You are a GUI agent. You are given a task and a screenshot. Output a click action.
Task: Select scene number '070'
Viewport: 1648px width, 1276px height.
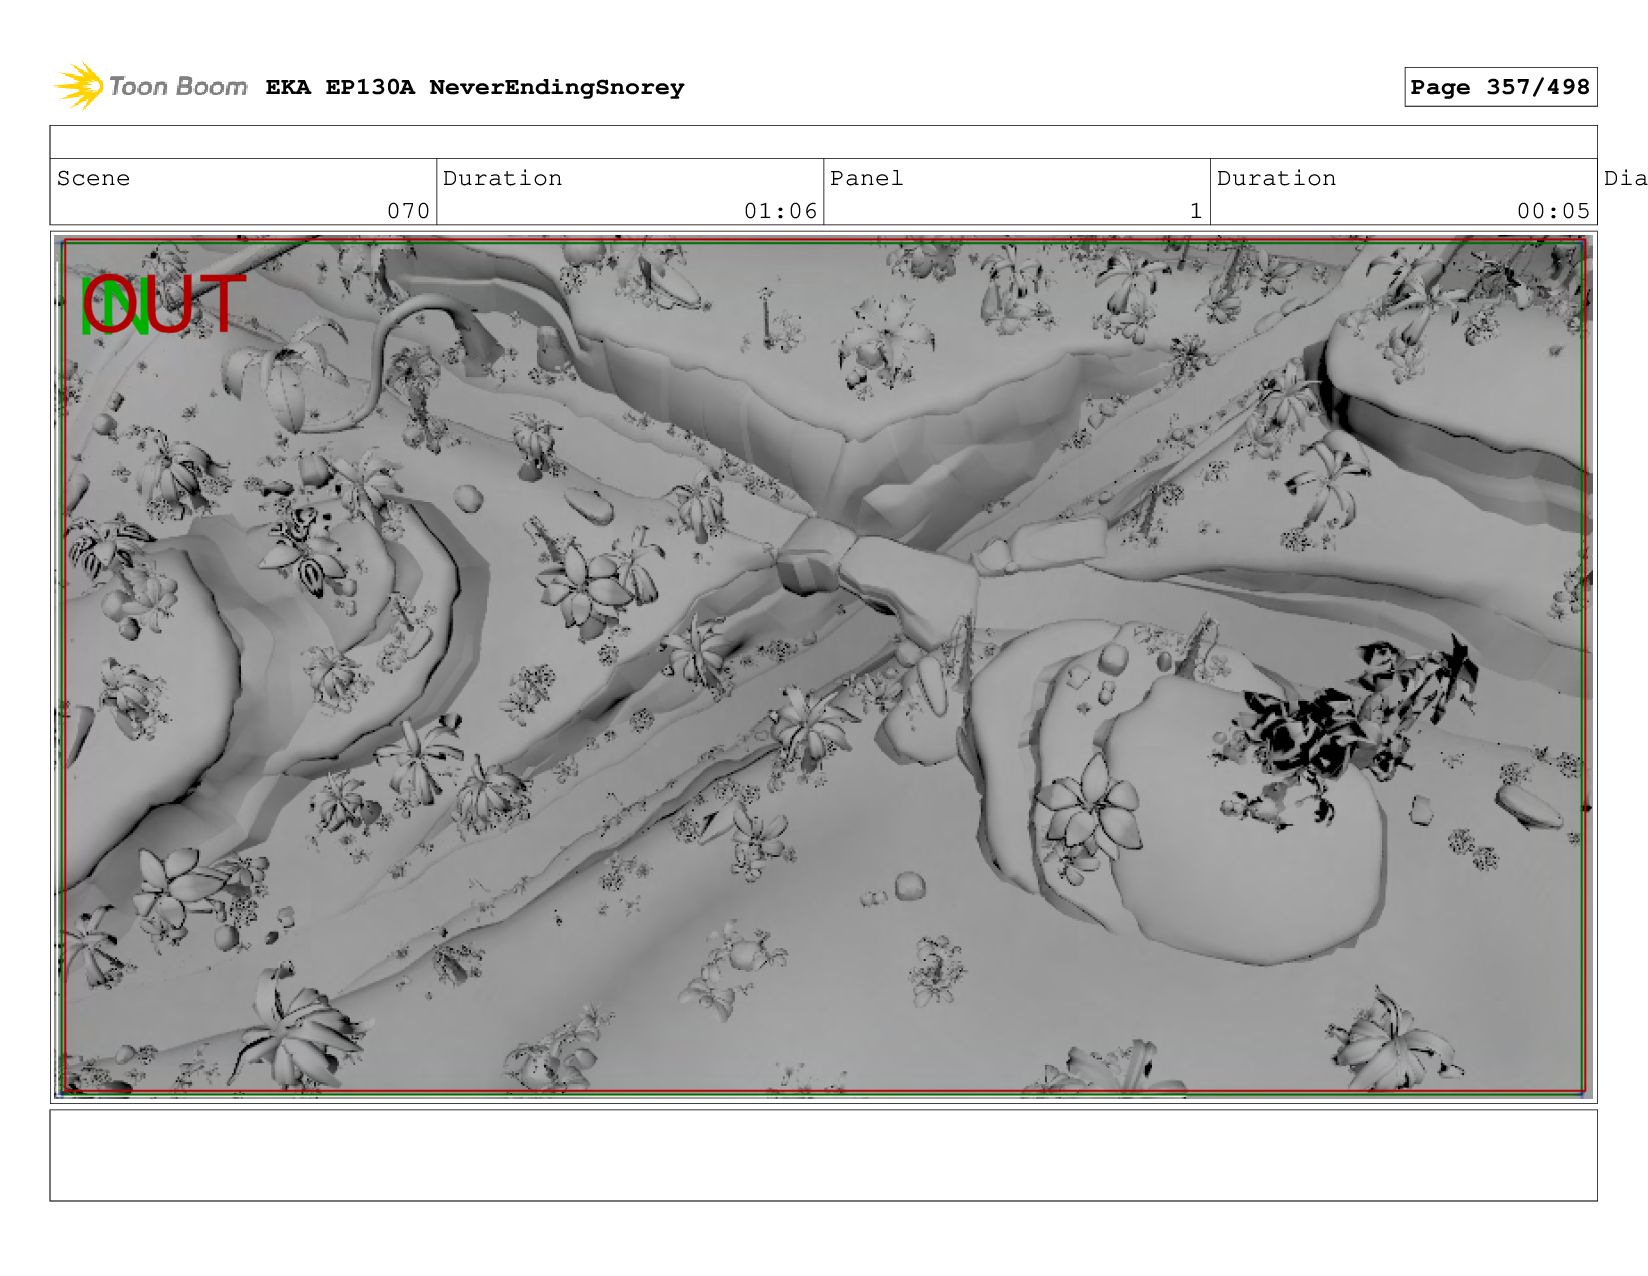click(x=408, y=210)
